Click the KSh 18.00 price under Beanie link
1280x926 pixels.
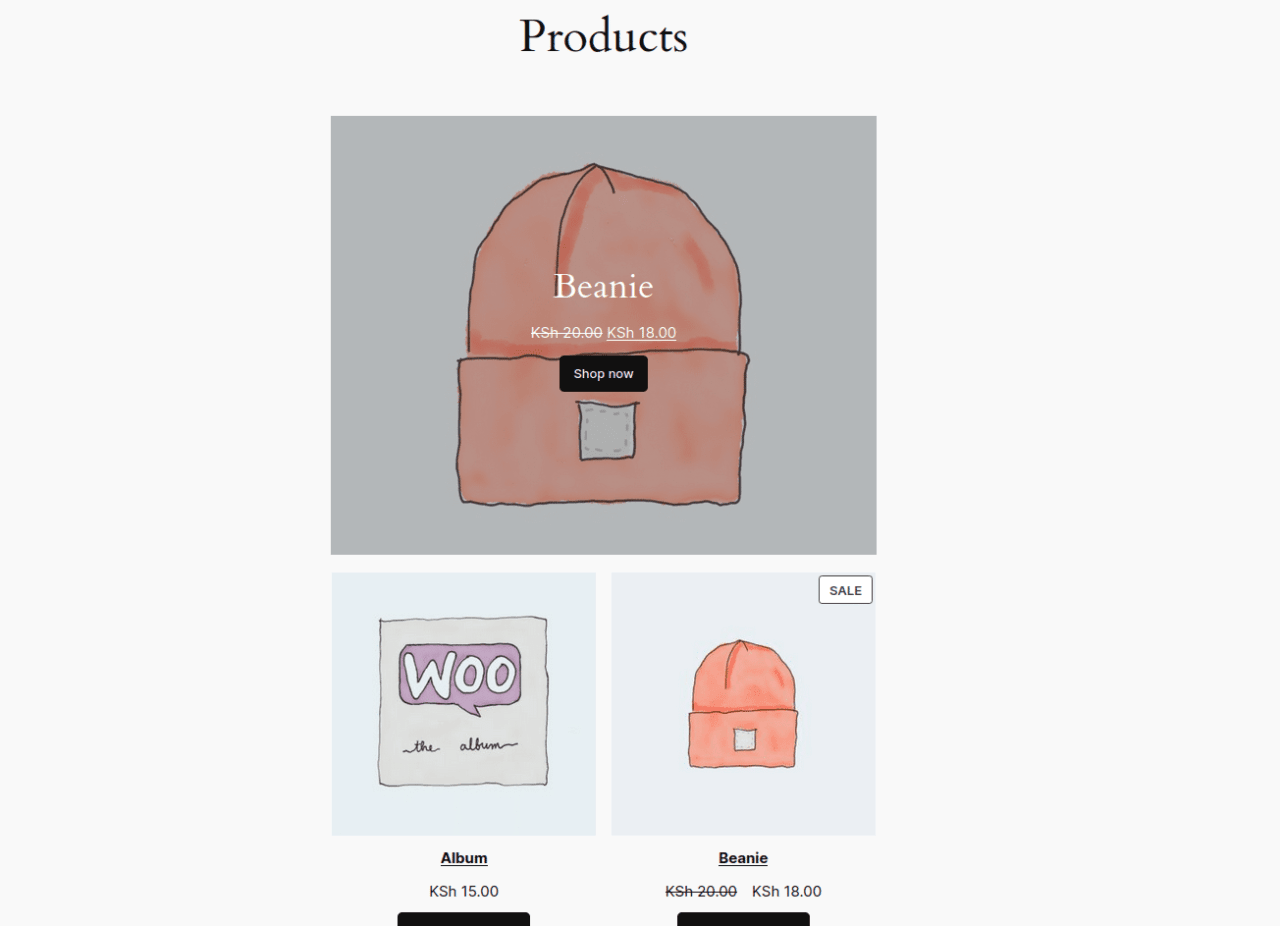(x=786, y=891)
